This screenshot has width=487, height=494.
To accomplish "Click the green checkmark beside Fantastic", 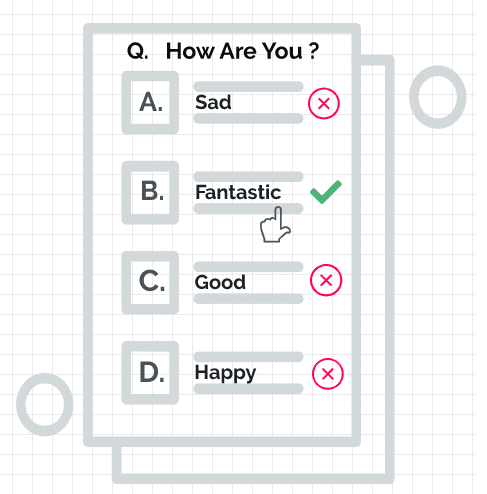I will tap(326, 192).
